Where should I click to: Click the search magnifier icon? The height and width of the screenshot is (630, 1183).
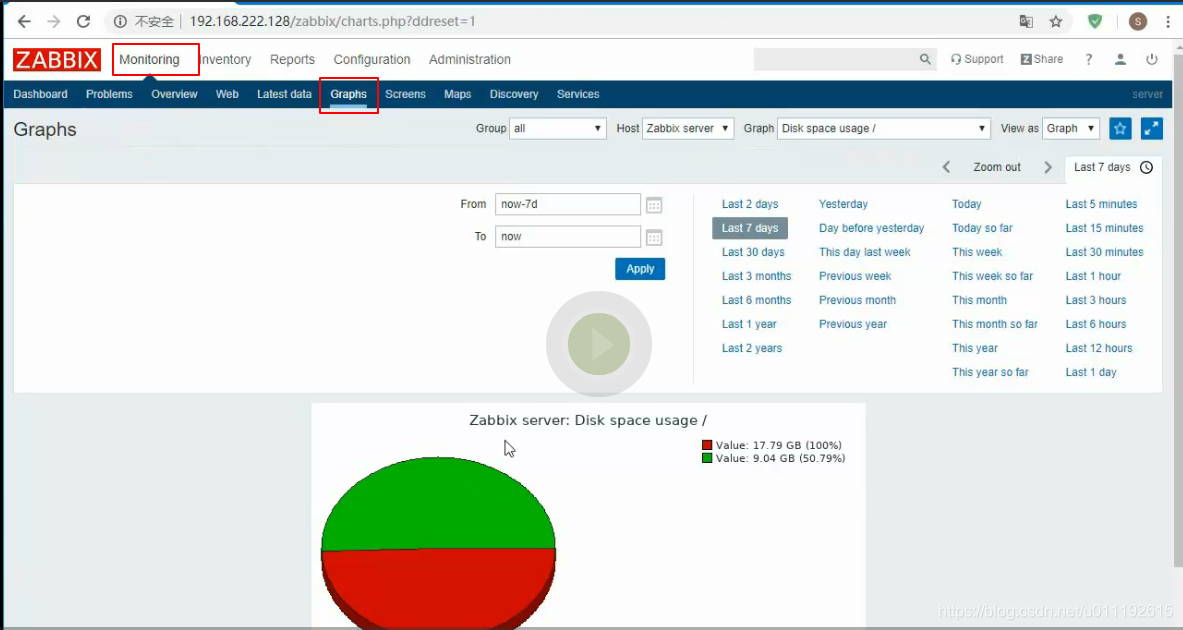coord(925,59)
